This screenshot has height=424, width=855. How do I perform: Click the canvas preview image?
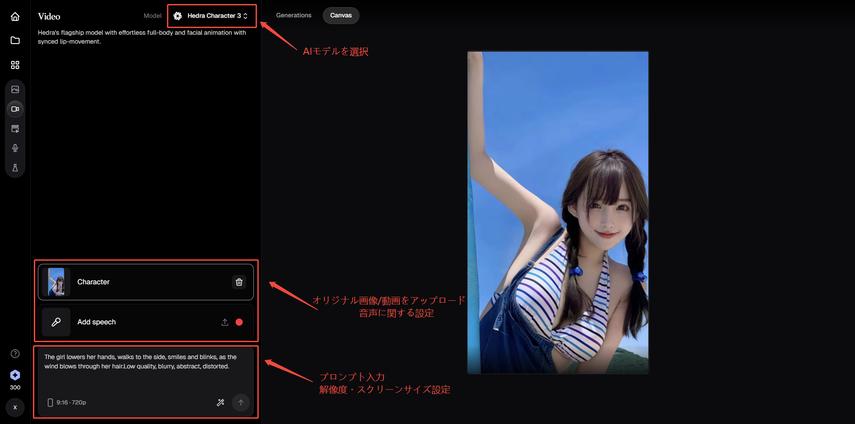tap(558, 213)
